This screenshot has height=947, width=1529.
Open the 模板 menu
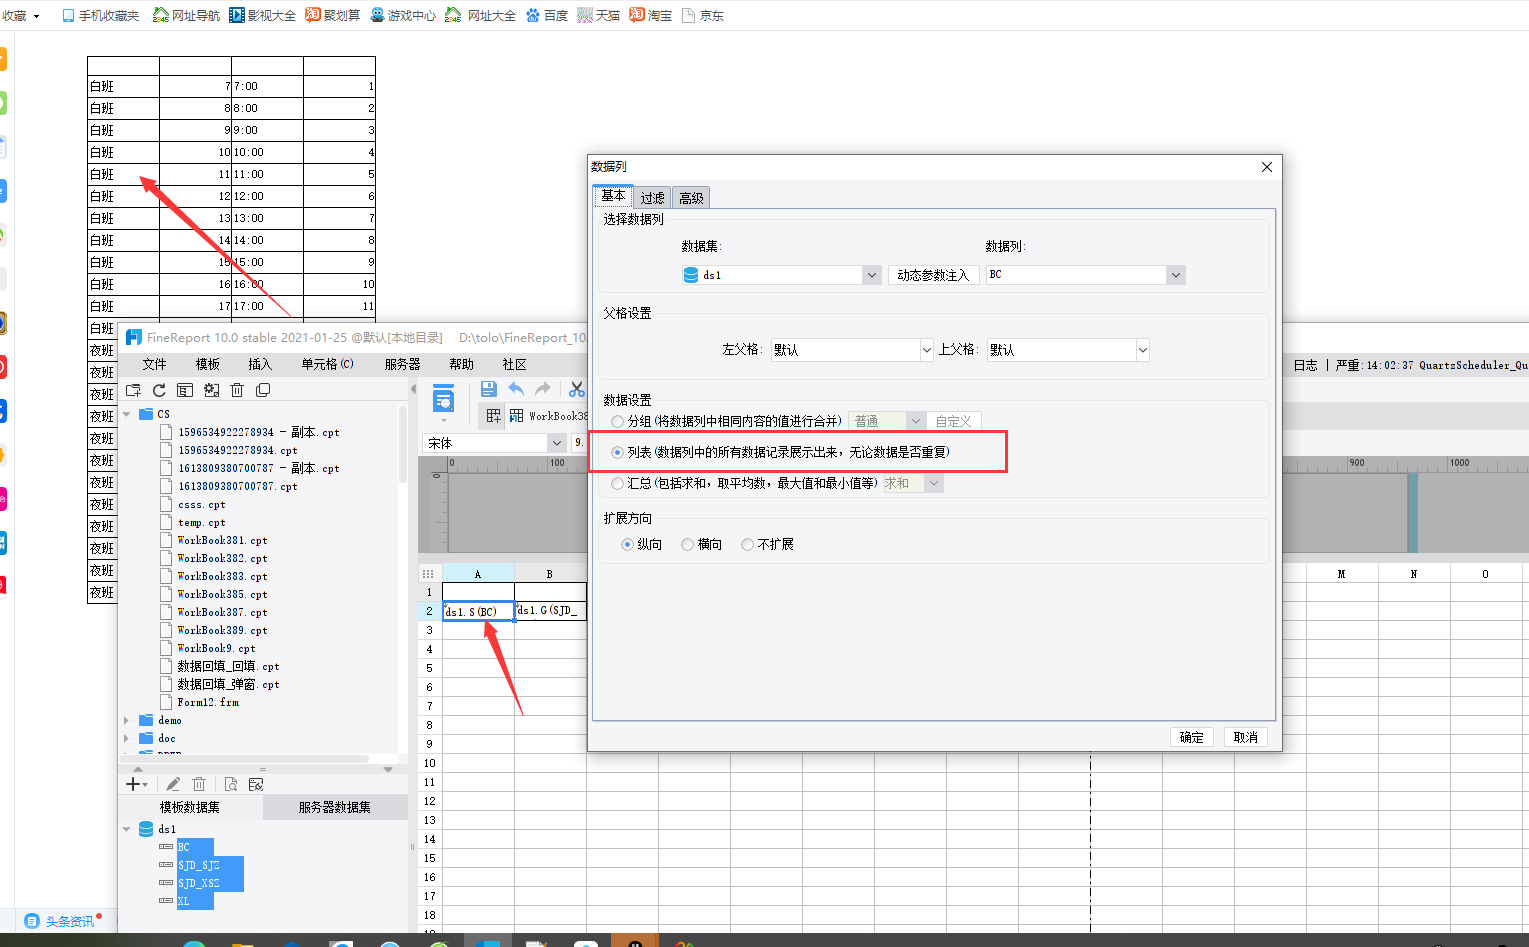pos(207,364)
